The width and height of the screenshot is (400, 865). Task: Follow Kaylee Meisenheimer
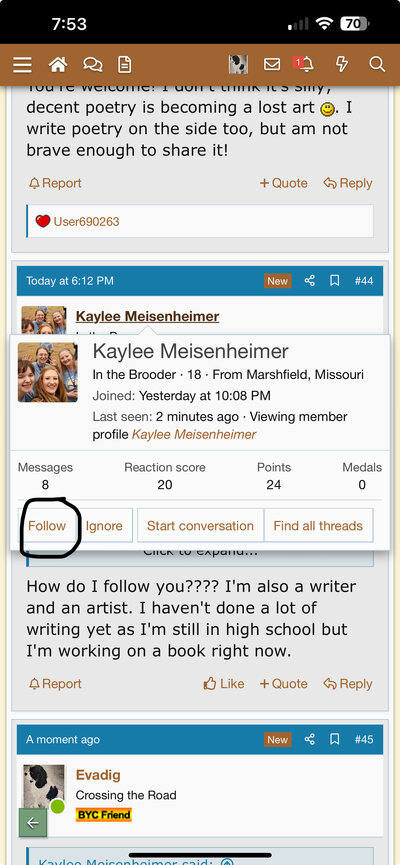pos(47,526)
